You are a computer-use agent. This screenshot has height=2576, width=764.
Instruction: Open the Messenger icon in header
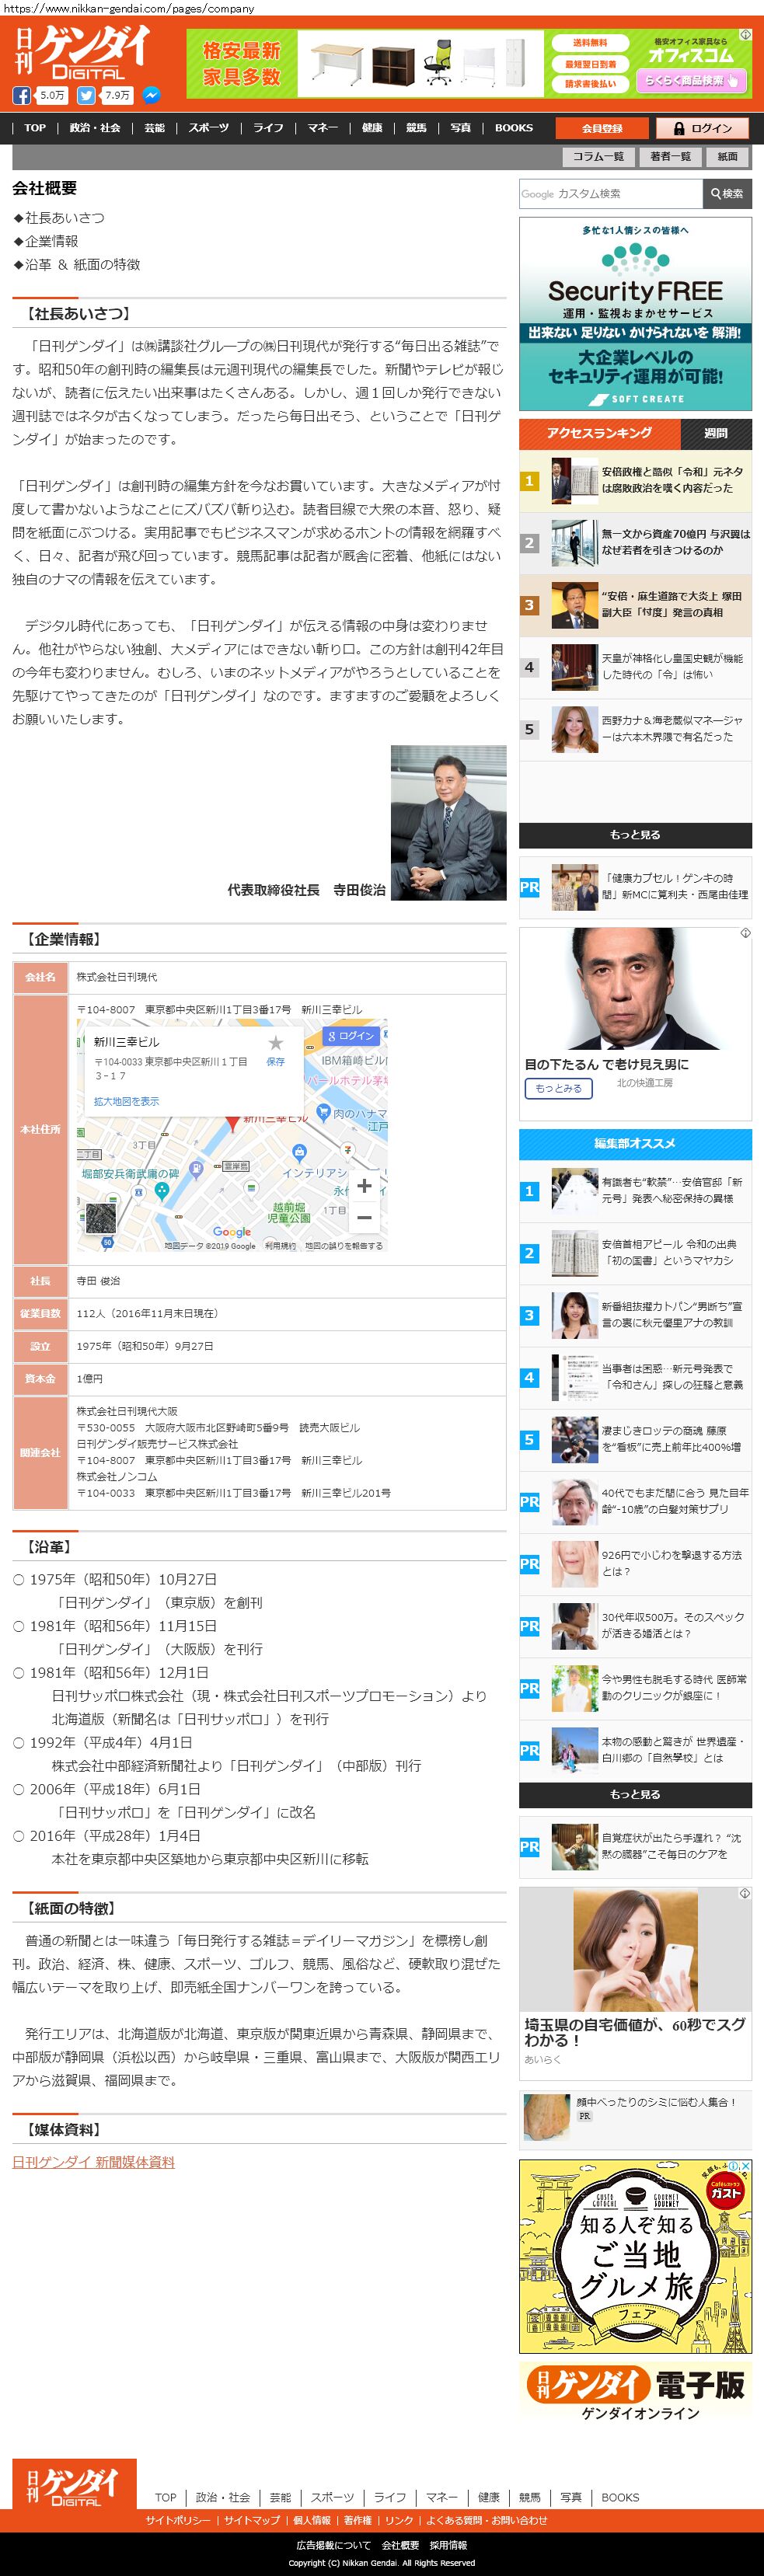point(151,96)
